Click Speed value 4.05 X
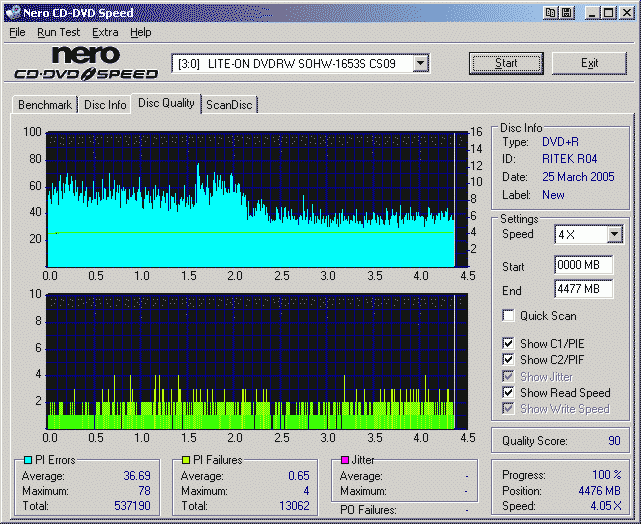641x524 pixels. 606,506
